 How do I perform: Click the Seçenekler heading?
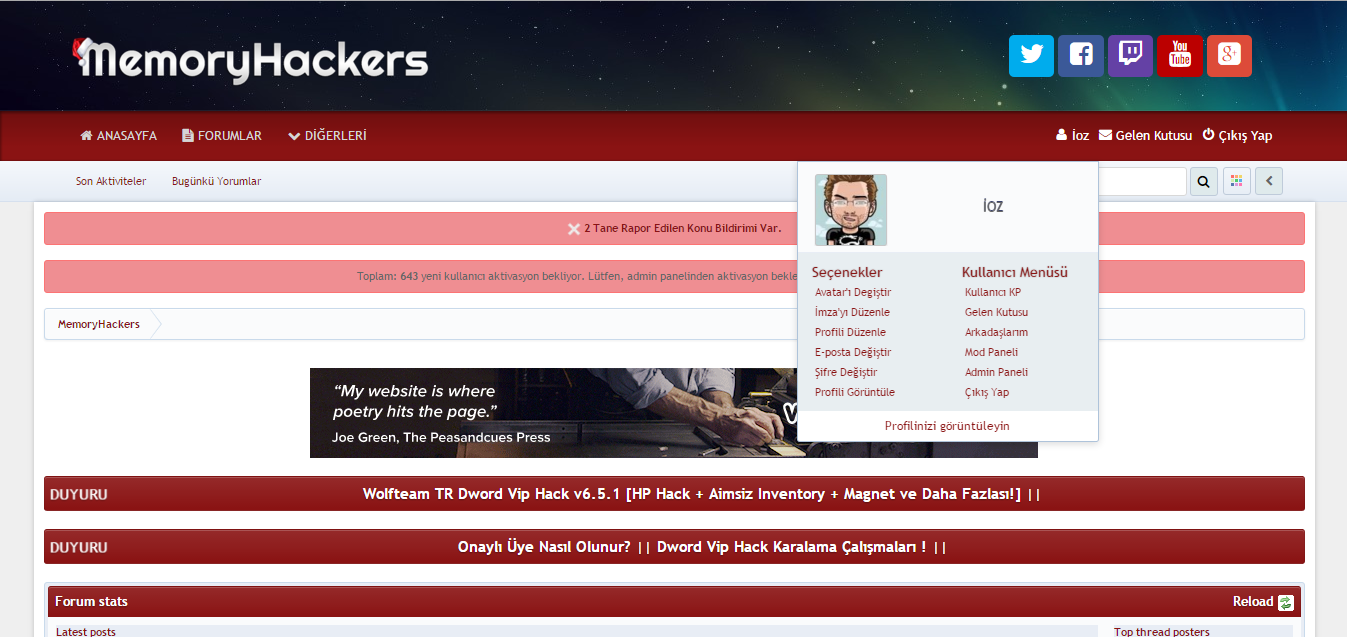[847, 272]
